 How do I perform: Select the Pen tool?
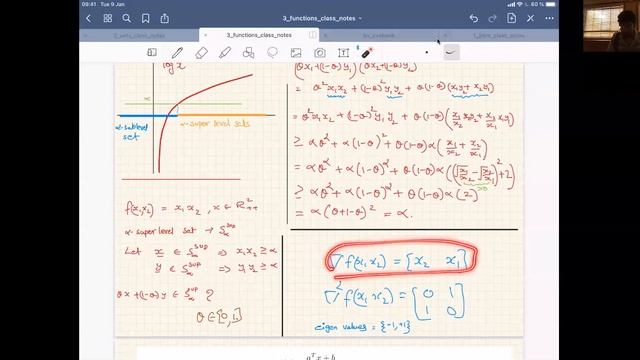[x=177, y=53]
